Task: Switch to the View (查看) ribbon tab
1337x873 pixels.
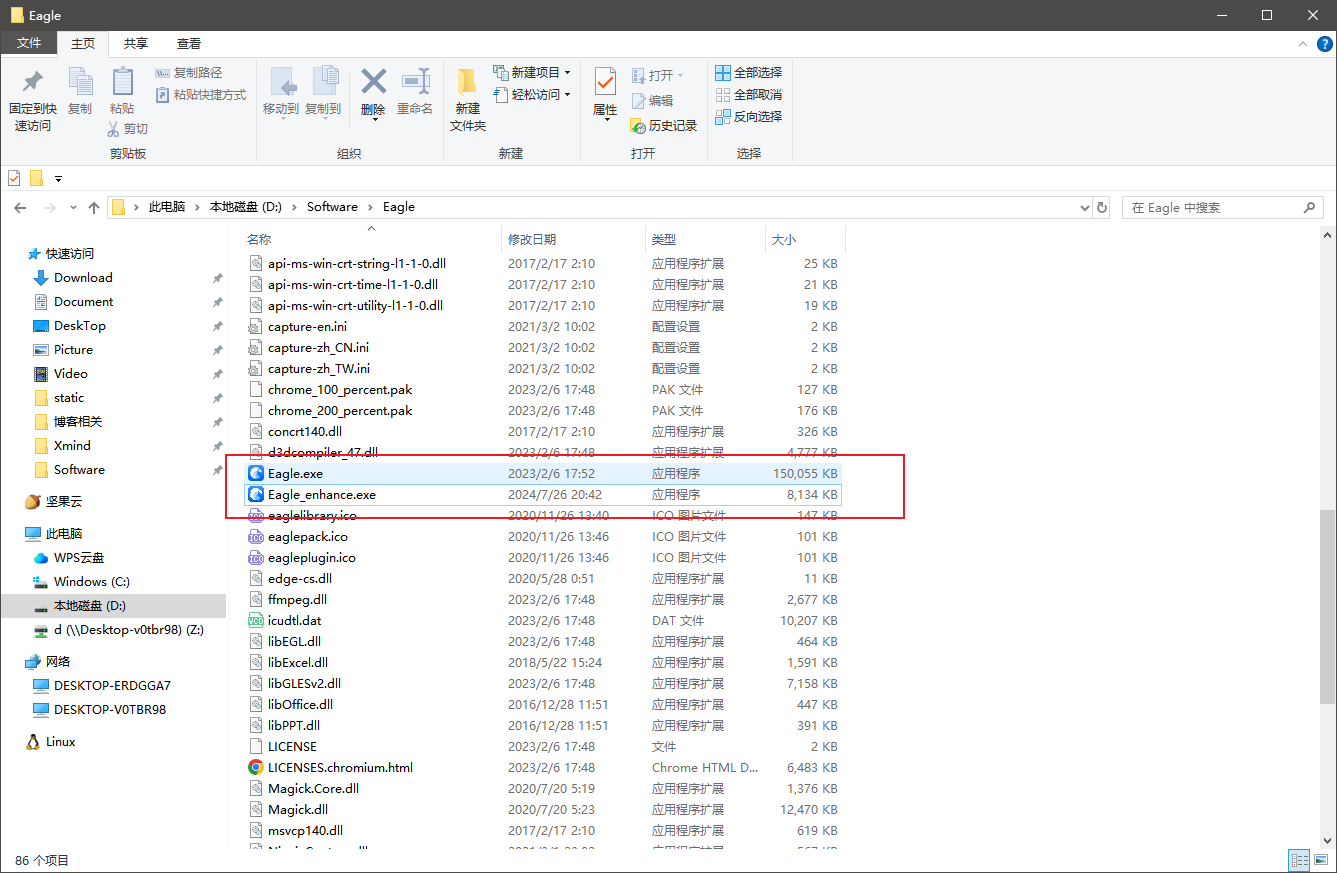Action: pyautogui.click(x=189, y=43)
